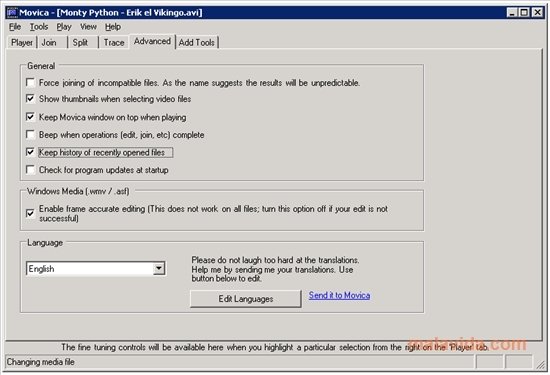The height and width of the screenshot is (375, 550).
Task: Minimize the Movica window
Action: [512, 13]
